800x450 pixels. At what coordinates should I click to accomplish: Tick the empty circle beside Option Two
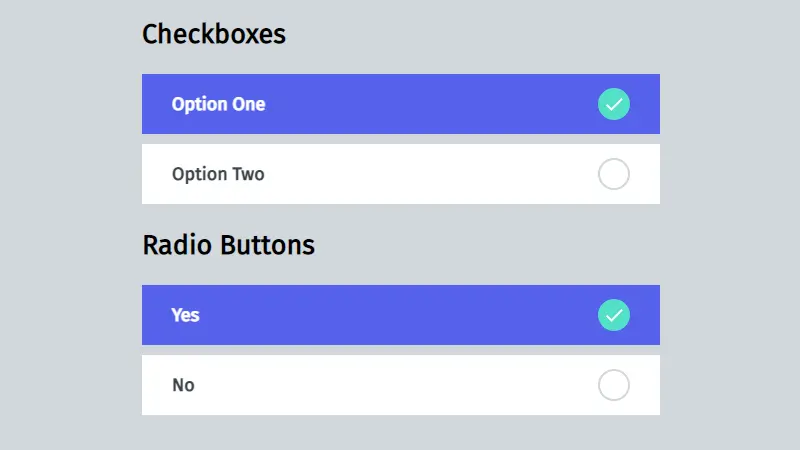[x=614, y=174]
